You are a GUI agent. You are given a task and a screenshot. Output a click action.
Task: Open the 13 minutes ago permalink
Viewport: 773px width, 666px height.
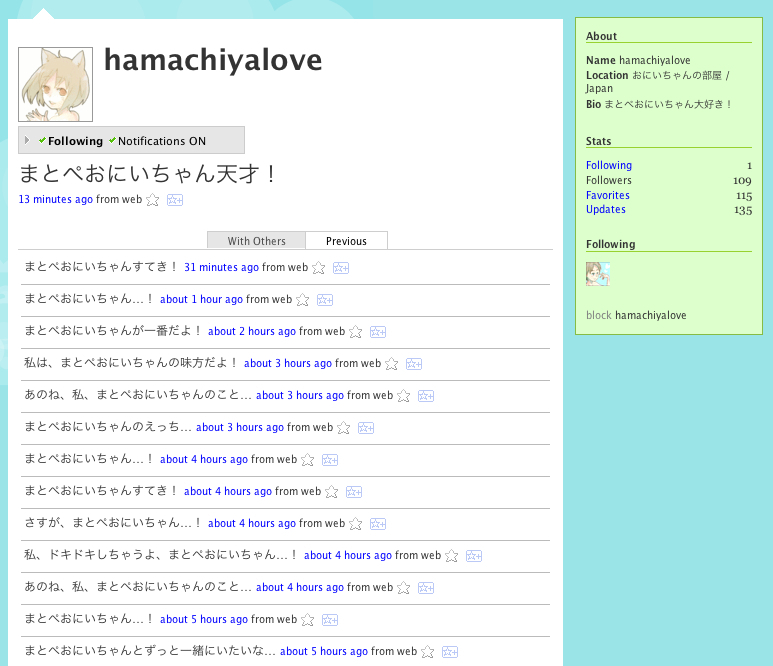(56, 199)
